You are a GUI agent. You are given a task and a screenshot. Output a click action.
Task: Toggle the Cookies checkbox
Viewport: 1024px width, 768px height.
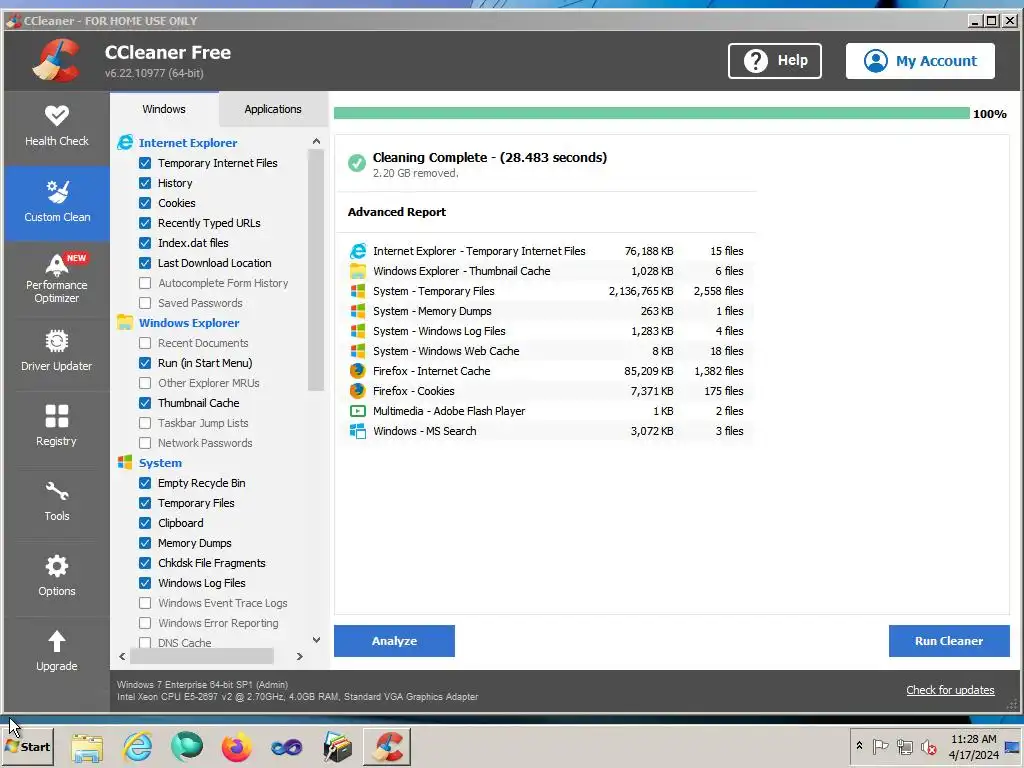(x=145, y=203)
